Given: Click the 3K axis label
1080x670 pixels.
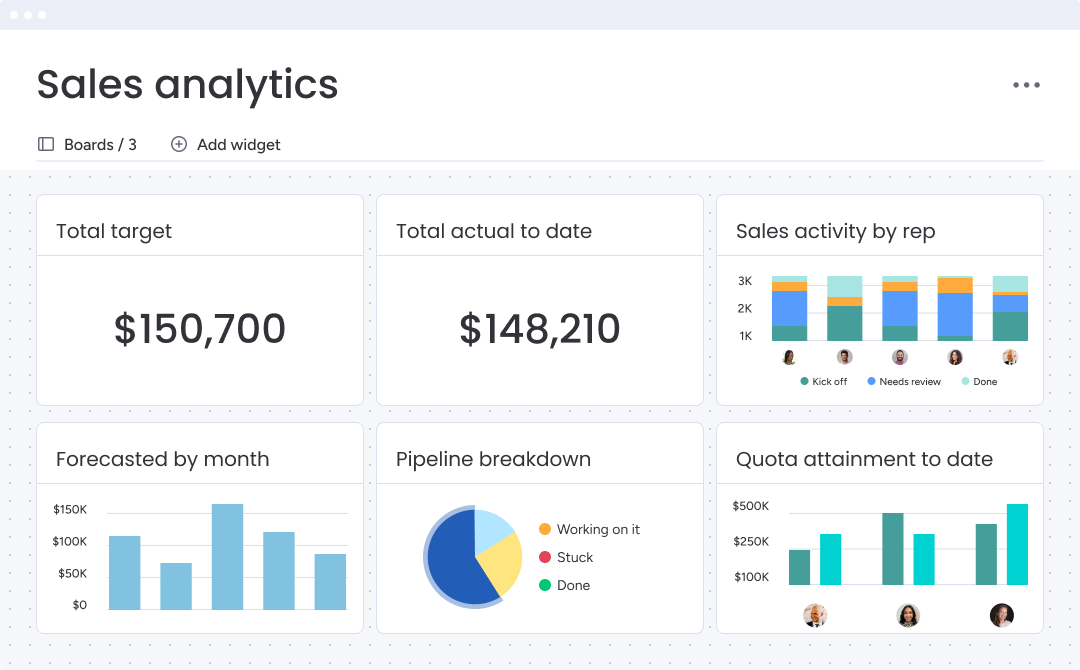Looking at the screenshot, I should [x=745, y=281].
